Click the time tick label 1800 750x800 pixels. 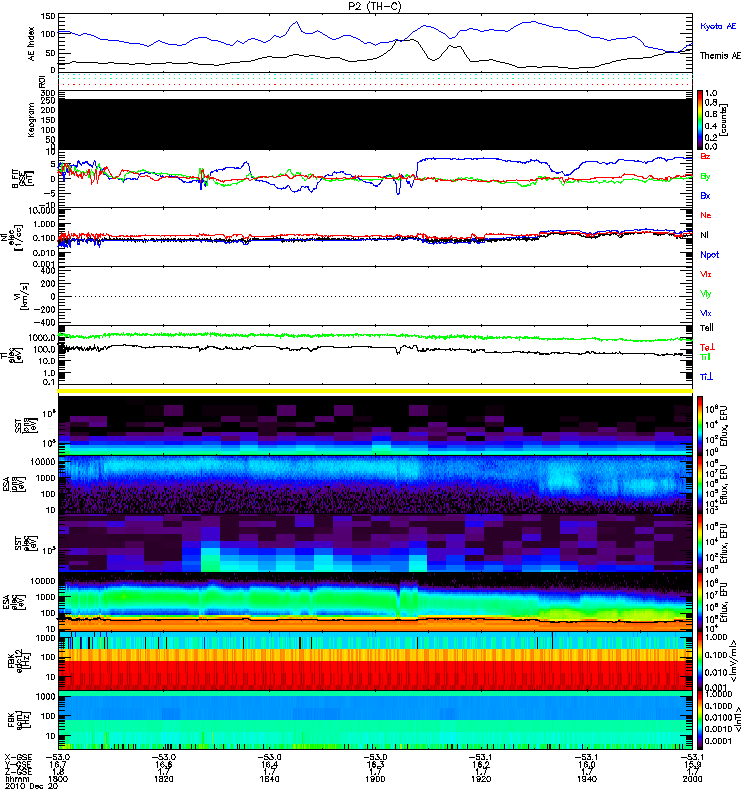[57, 779]
